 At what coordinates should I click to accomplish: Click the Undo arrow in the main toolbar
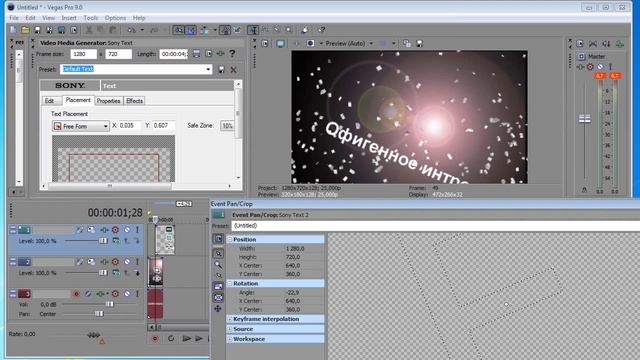click(131, 30)
